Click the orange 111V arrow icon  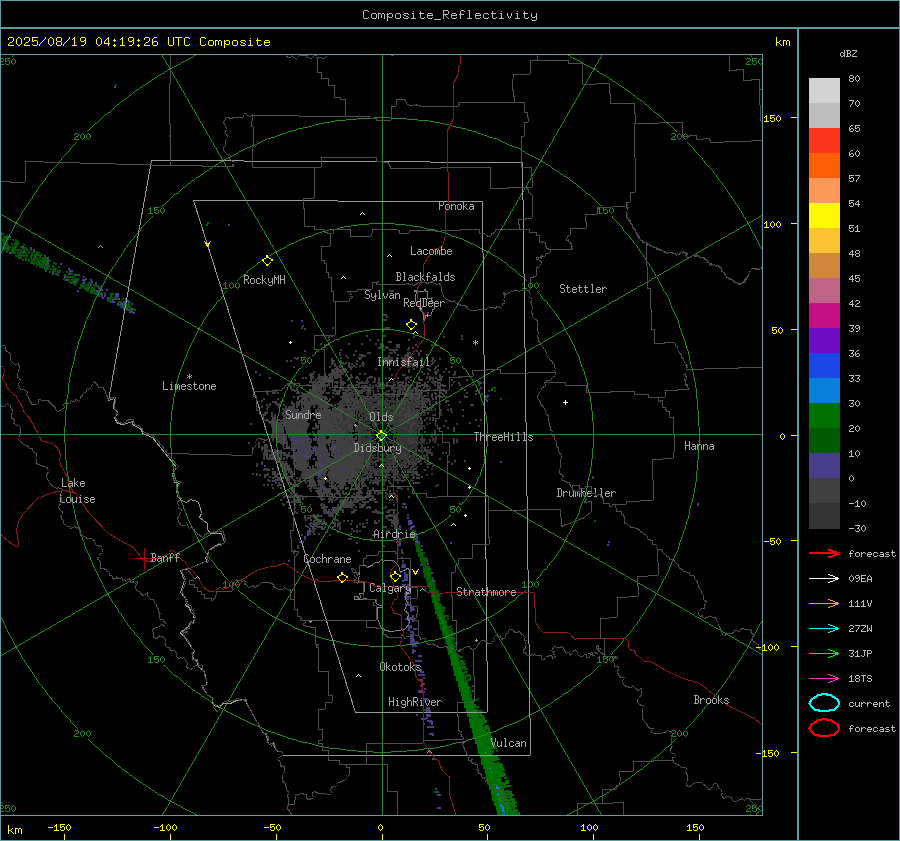pyautogui.click(x=824, y=603)
